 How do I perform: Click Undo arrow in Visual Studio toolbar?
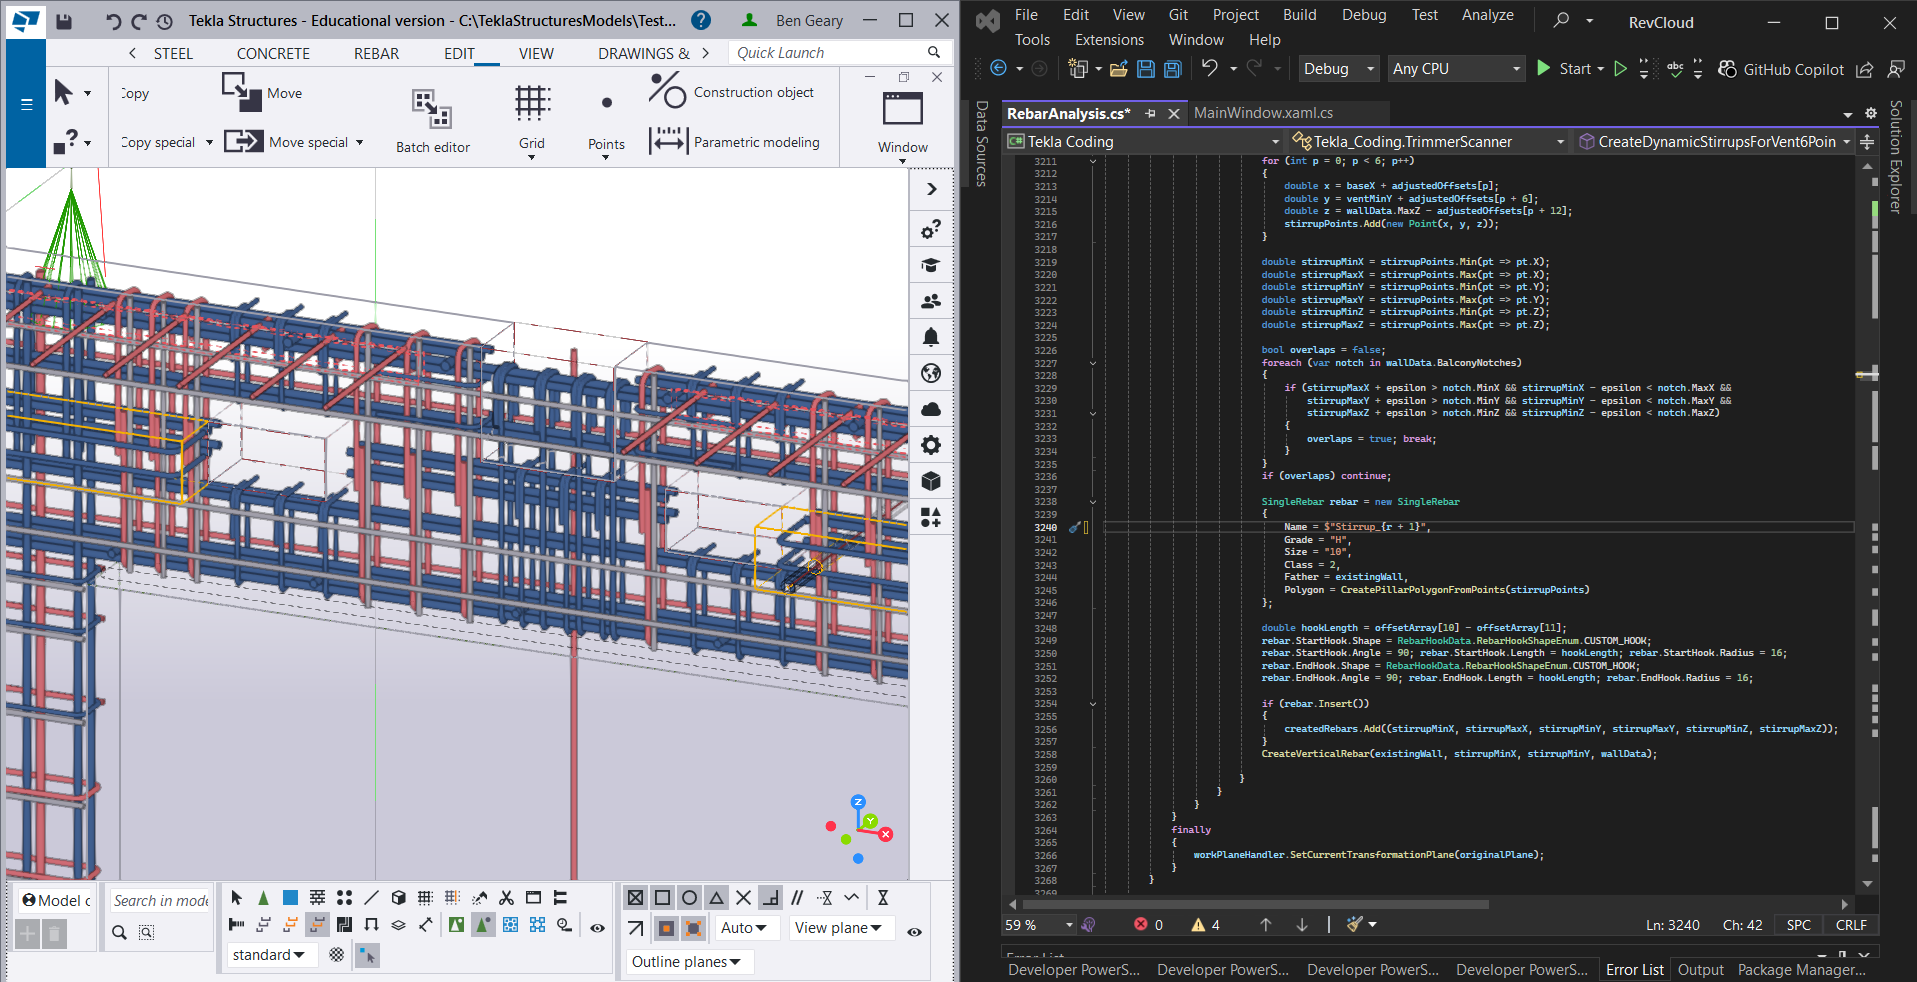pyautogui.click(x=1210, y=68)
